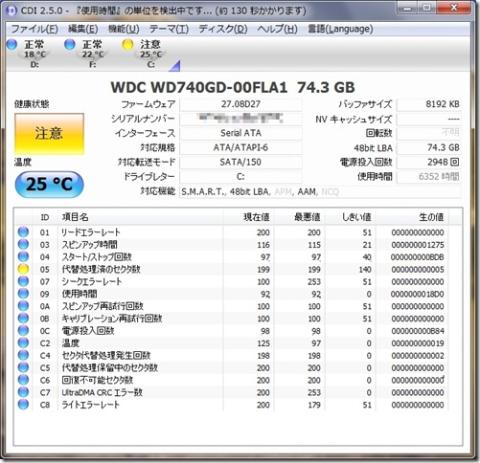Click the blurred serial number field
Viewport: 480px width, 463px height.
241,118
